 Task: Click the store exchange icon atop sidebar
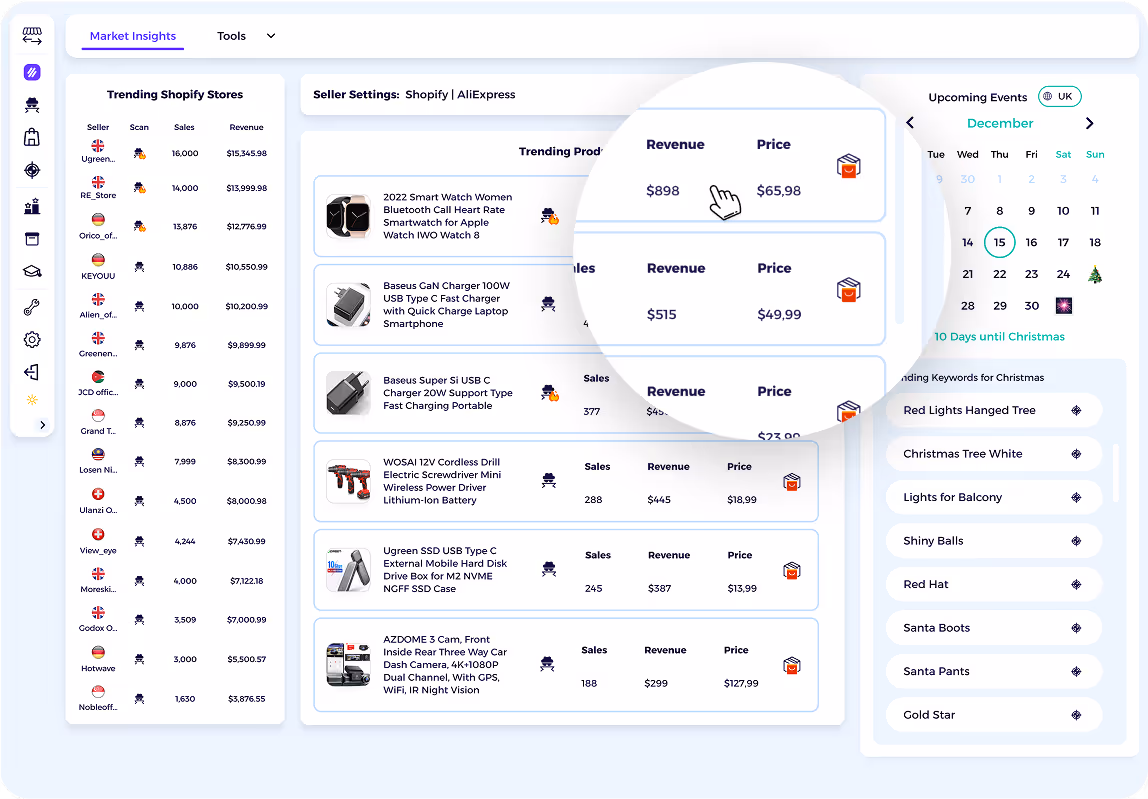(32, 36)
